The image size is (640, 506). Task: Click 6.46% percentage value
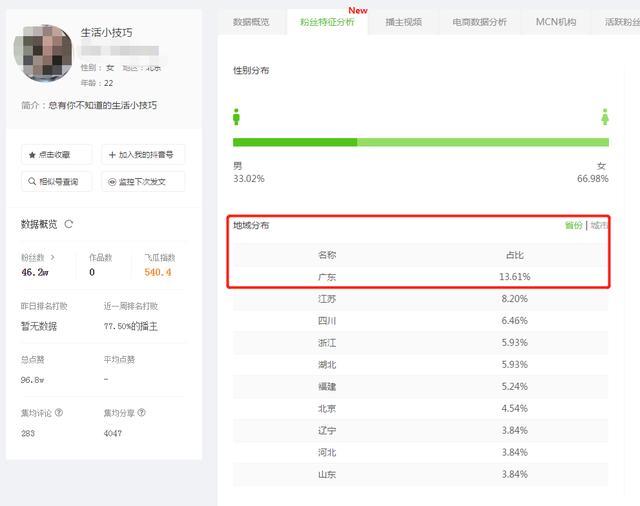[515, 321]
